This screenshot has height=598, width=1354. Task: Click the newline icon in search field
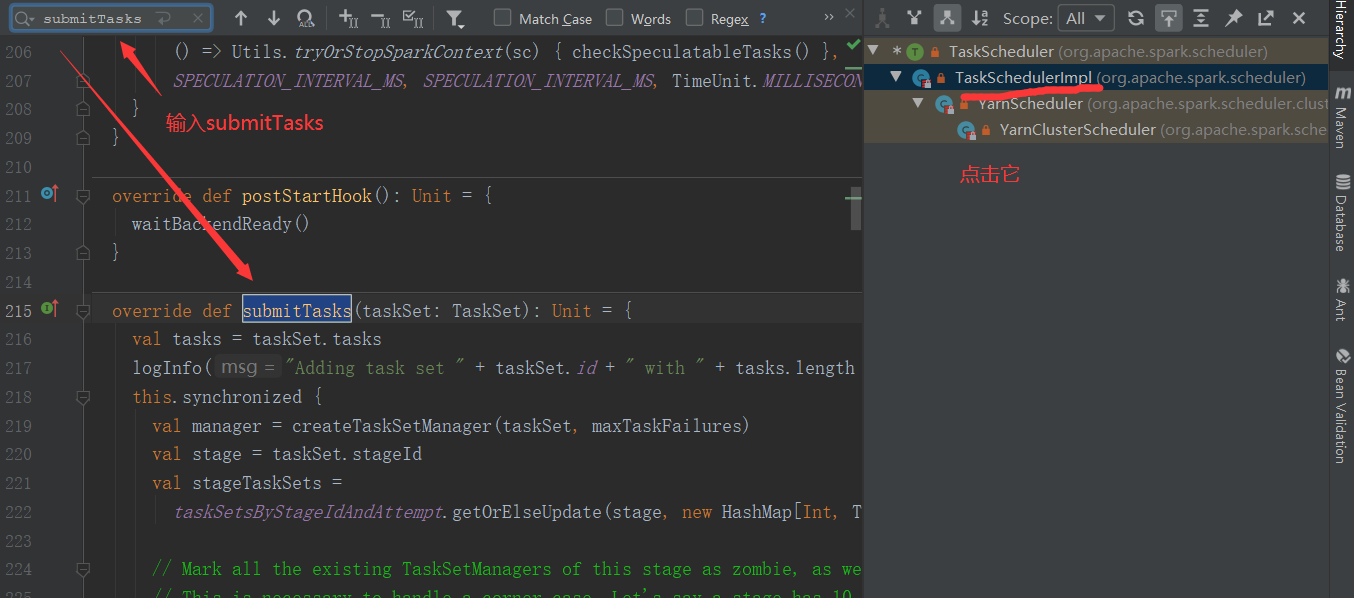pyautogui.click(x=164, y=18)
